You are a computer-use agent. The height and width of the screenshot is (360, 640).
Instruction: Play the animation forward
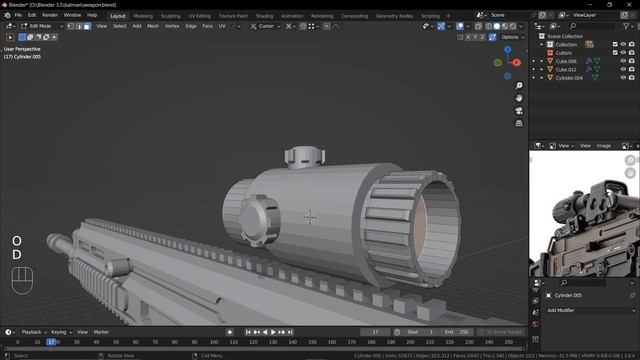pyautogui.click(x=273, y=332)
